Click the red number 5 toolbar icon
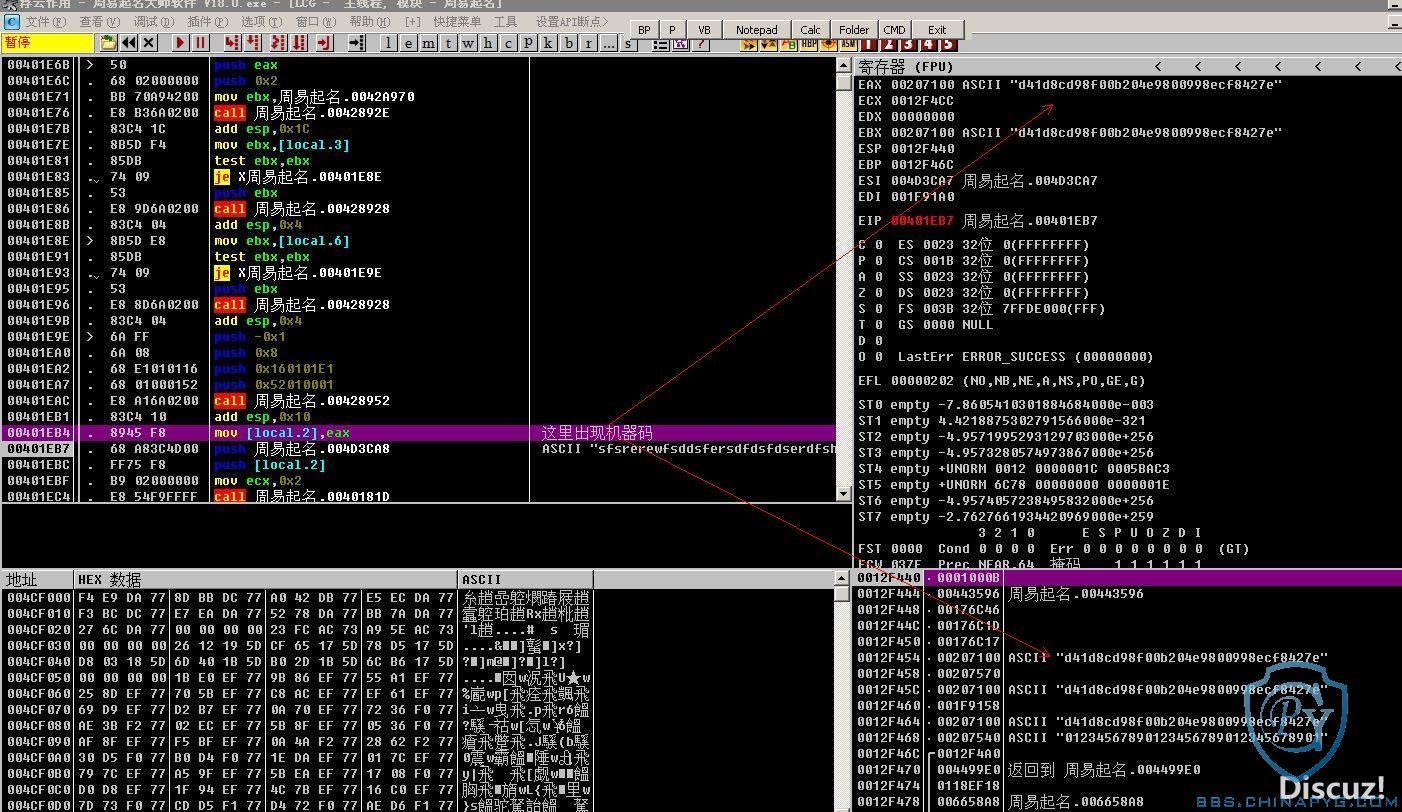The width and height of the screenshot is (1402, 812). coord(948,44)
